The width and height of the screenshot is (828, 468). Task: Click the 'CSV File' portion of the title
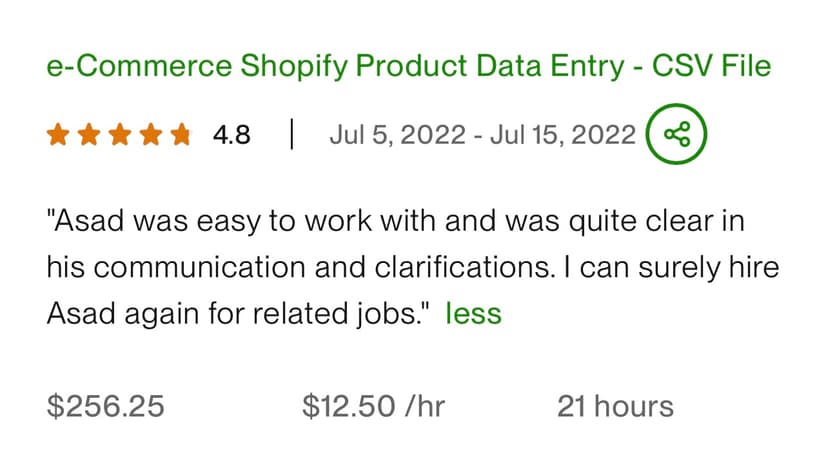pyautogui.click(x=711, y=66)
